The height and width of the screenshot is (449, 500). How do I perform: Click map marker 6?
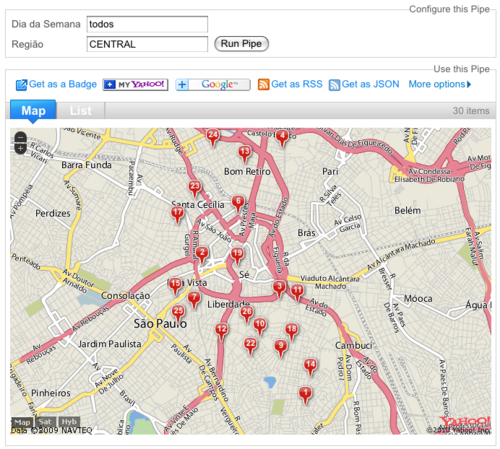click(238, 202)
